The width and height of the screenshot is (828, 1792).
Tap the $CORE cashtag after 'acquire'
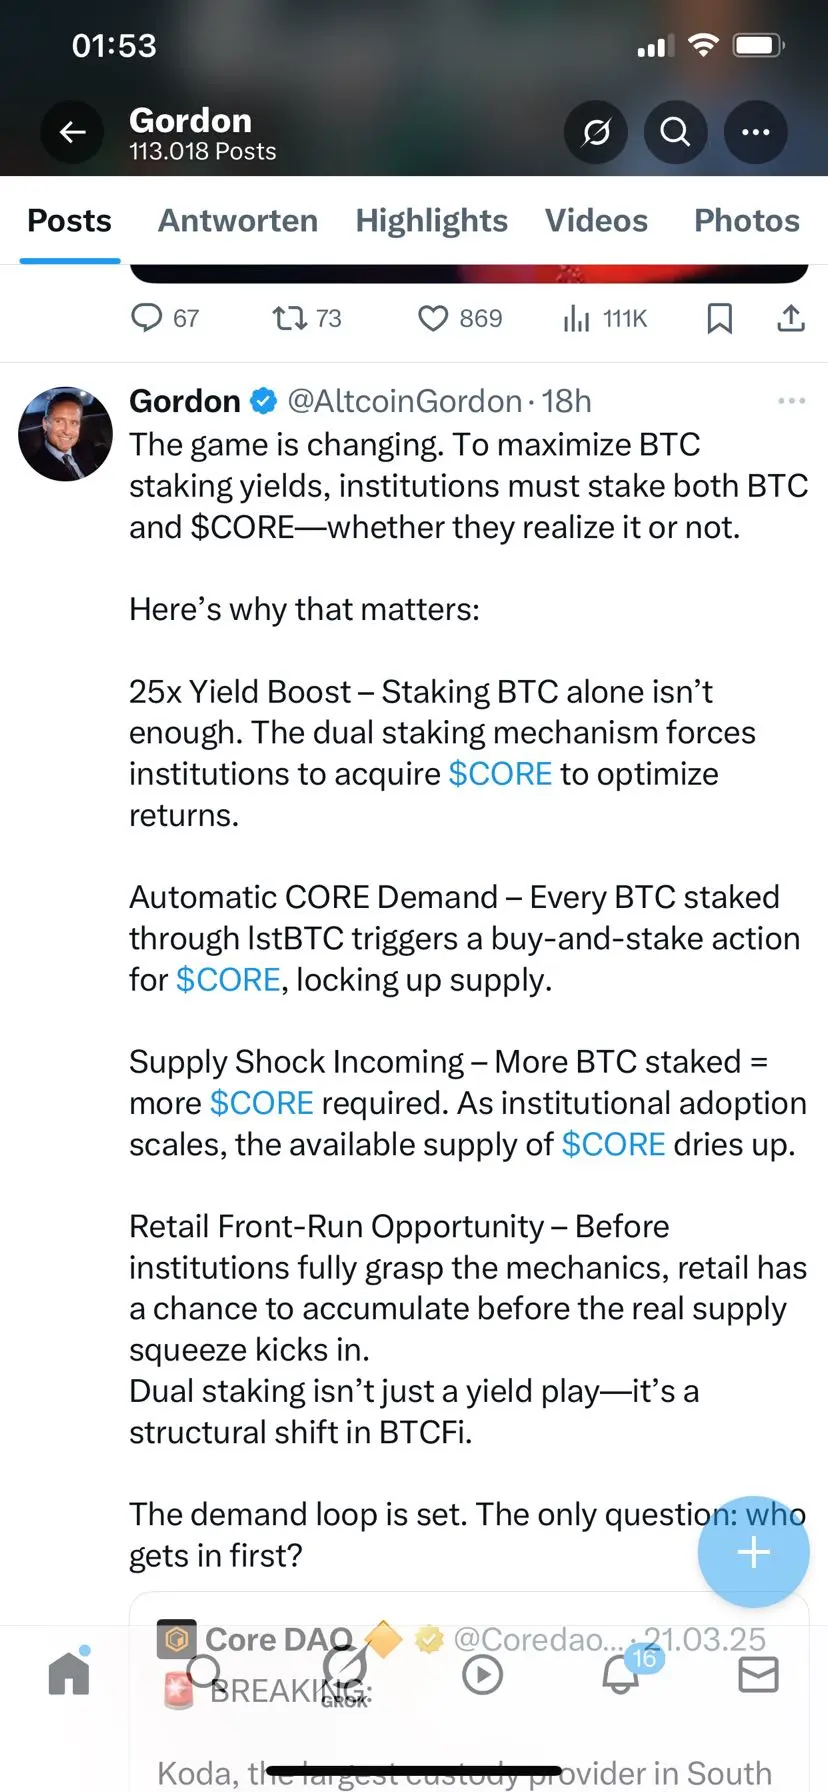coord(500,774)
